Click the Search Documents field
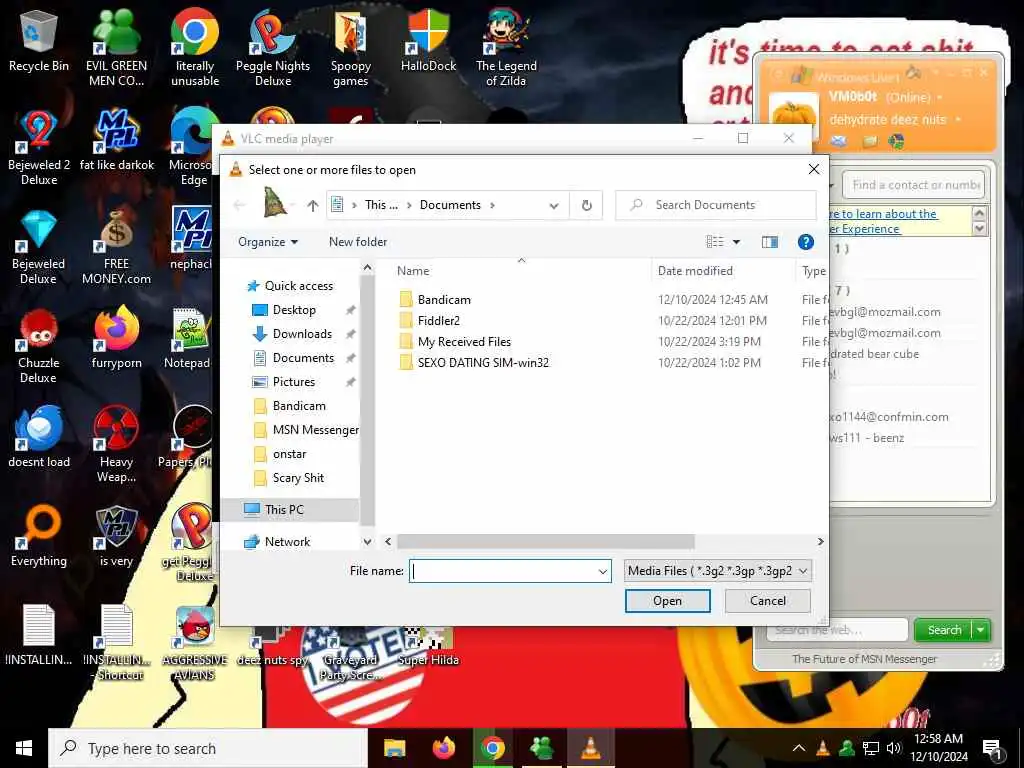 pyautogui.click(x=716, y=205)
